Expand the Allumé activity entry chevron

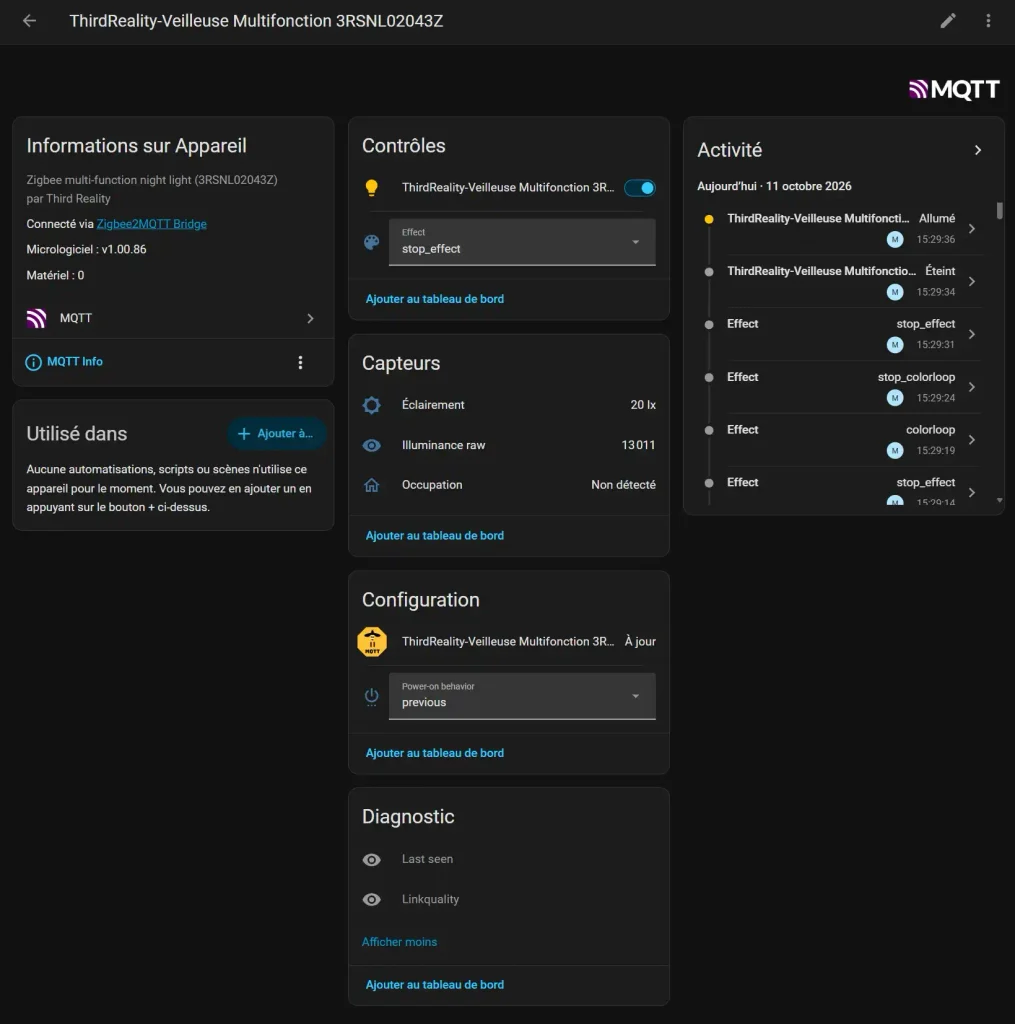pyautogui.click(x=972, y=229)
